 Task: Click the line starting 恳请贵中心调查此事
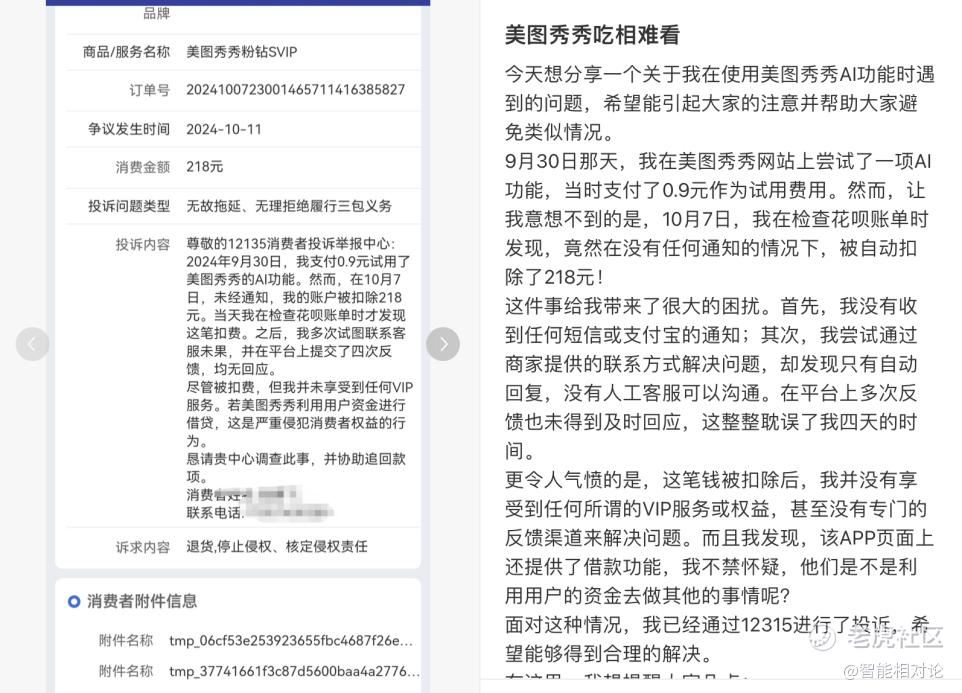click(x=296, y=459)
